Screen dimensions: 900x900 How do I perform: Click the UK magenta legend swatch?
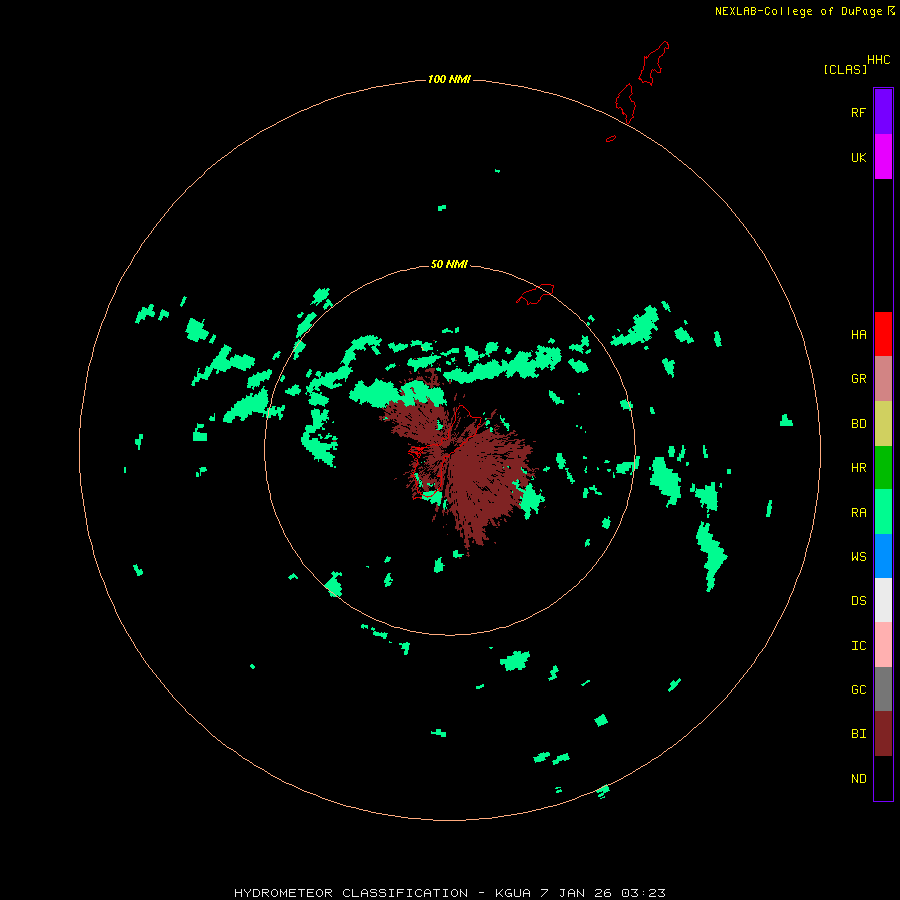[883, 157]
